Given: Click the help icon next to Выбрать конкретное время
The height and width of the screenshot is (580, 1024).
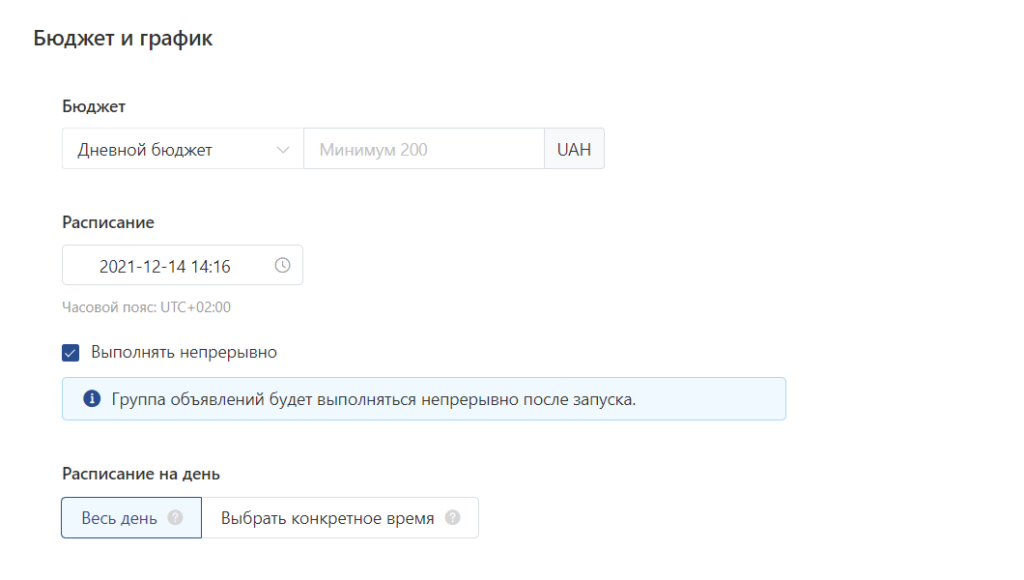Looking at the screenshot, I should pos(453,517).
